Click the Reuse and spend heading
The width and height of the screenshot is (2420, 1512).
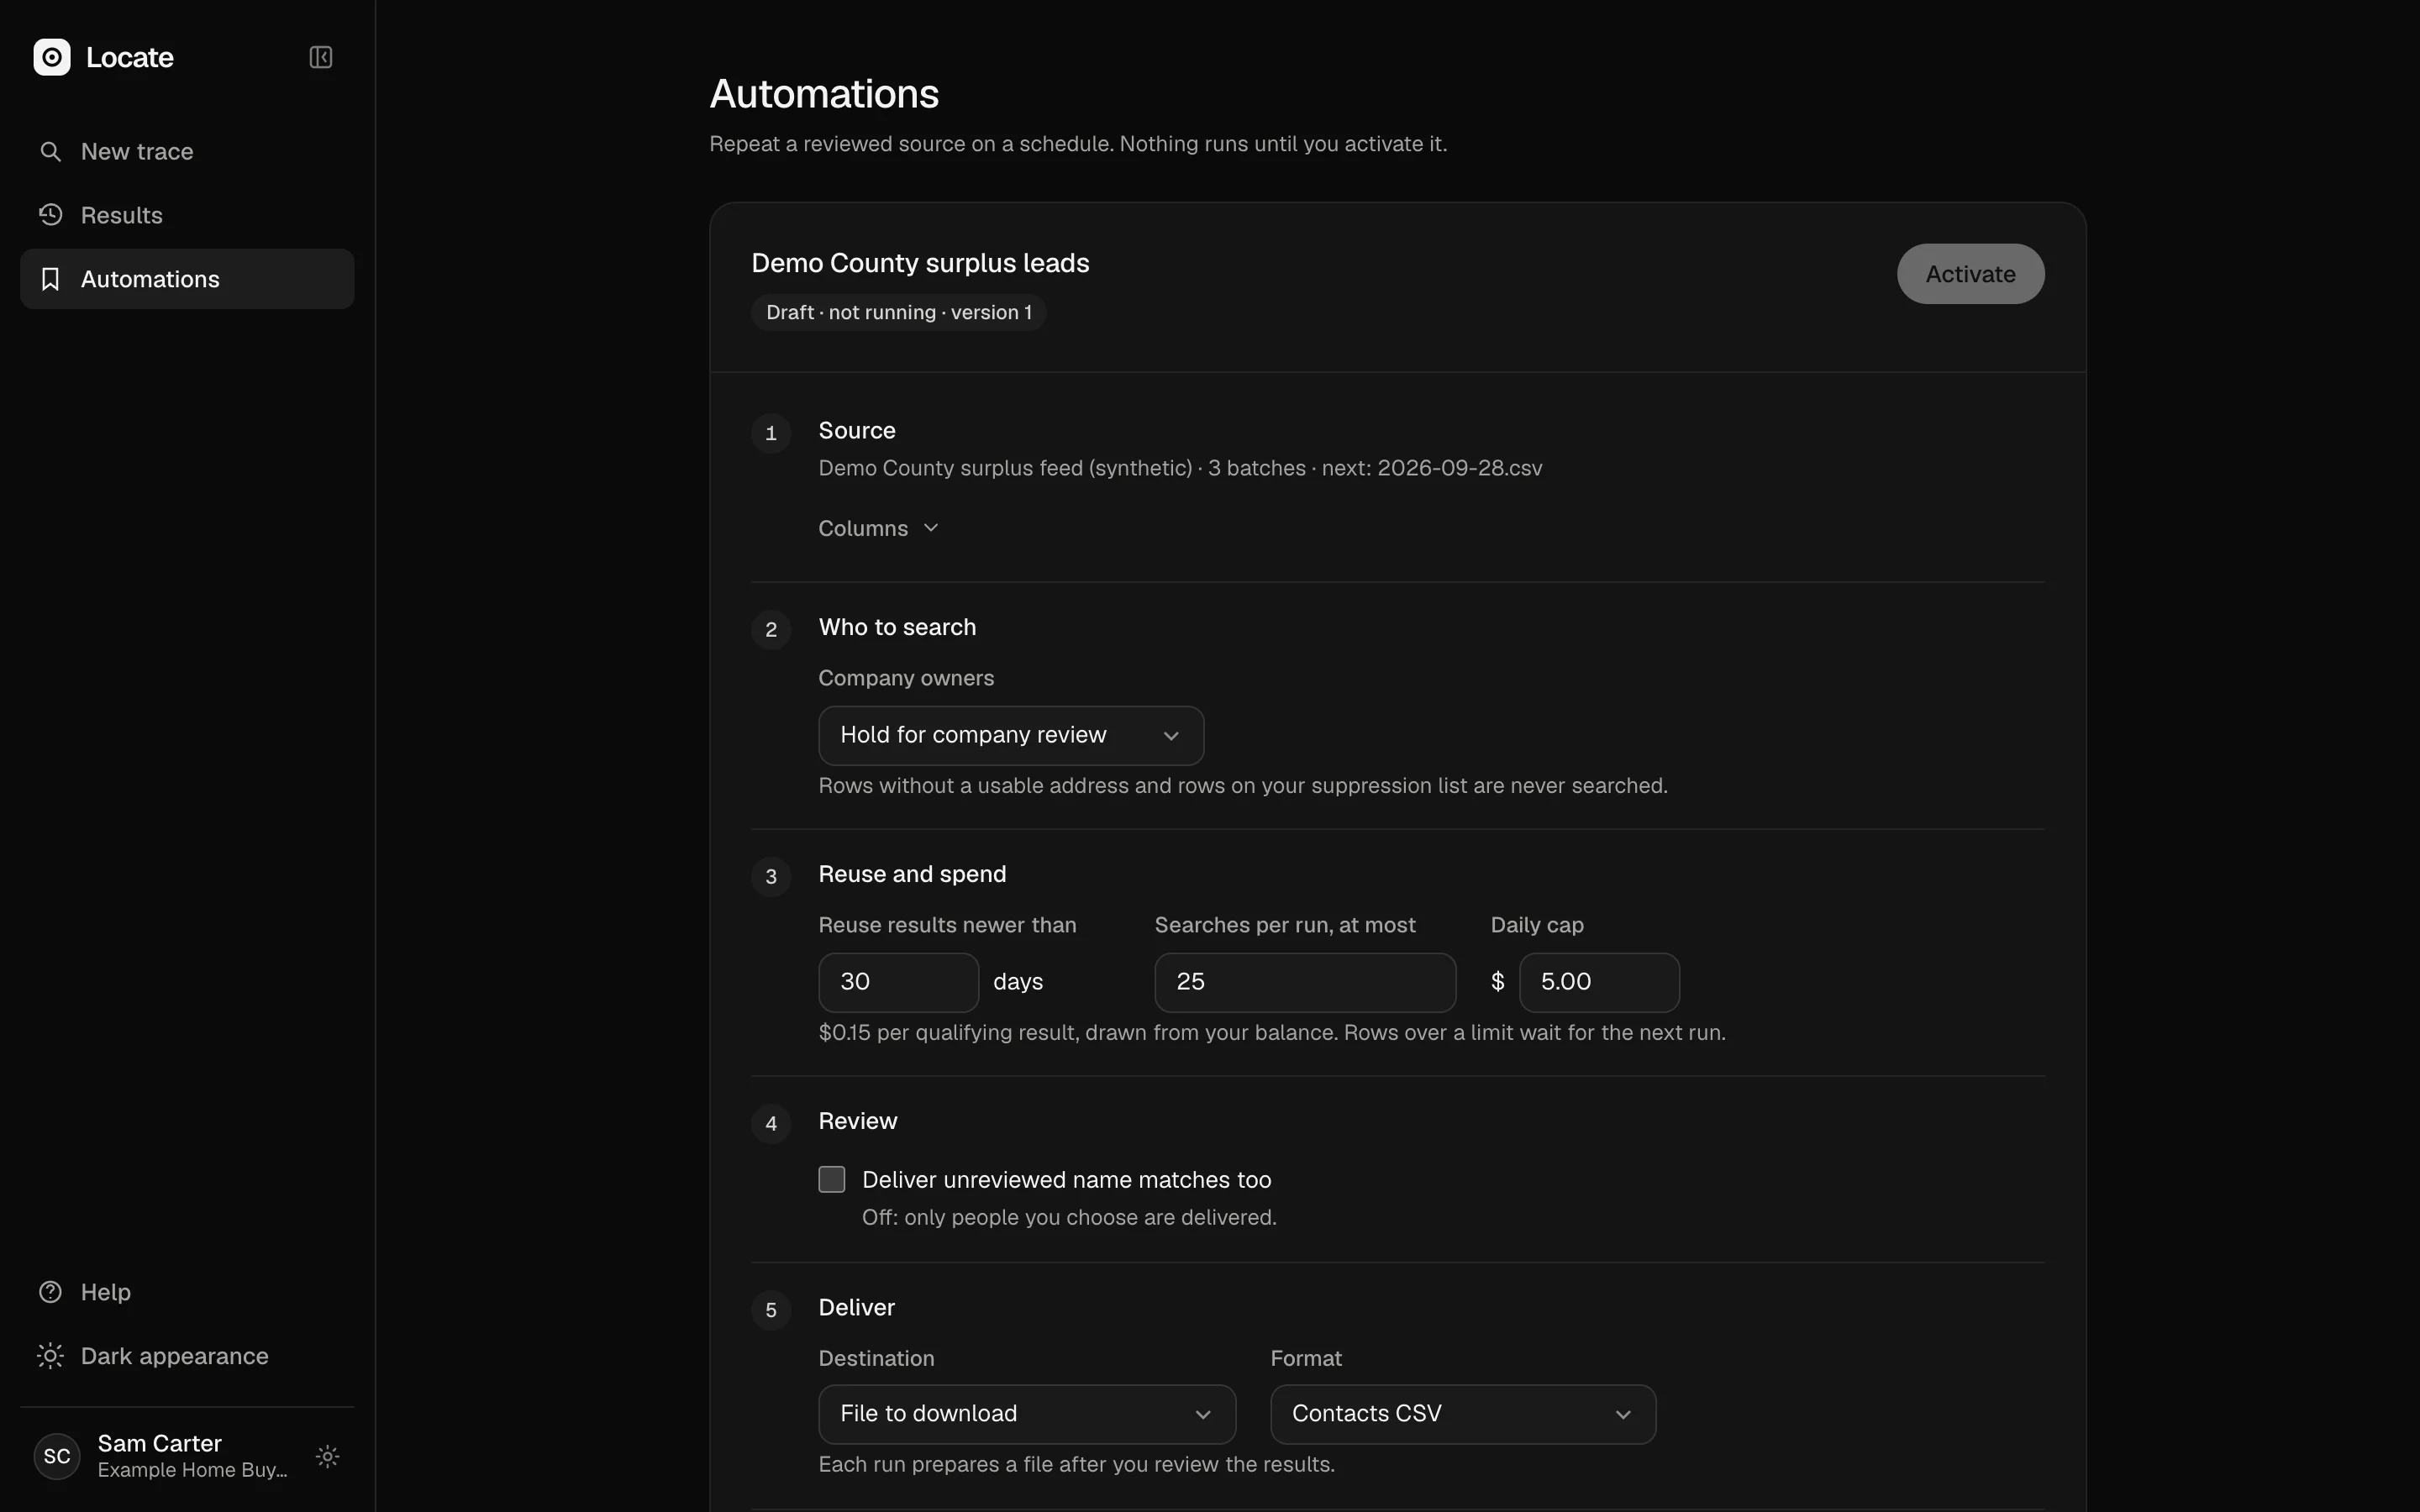click(x=912, y=874)
